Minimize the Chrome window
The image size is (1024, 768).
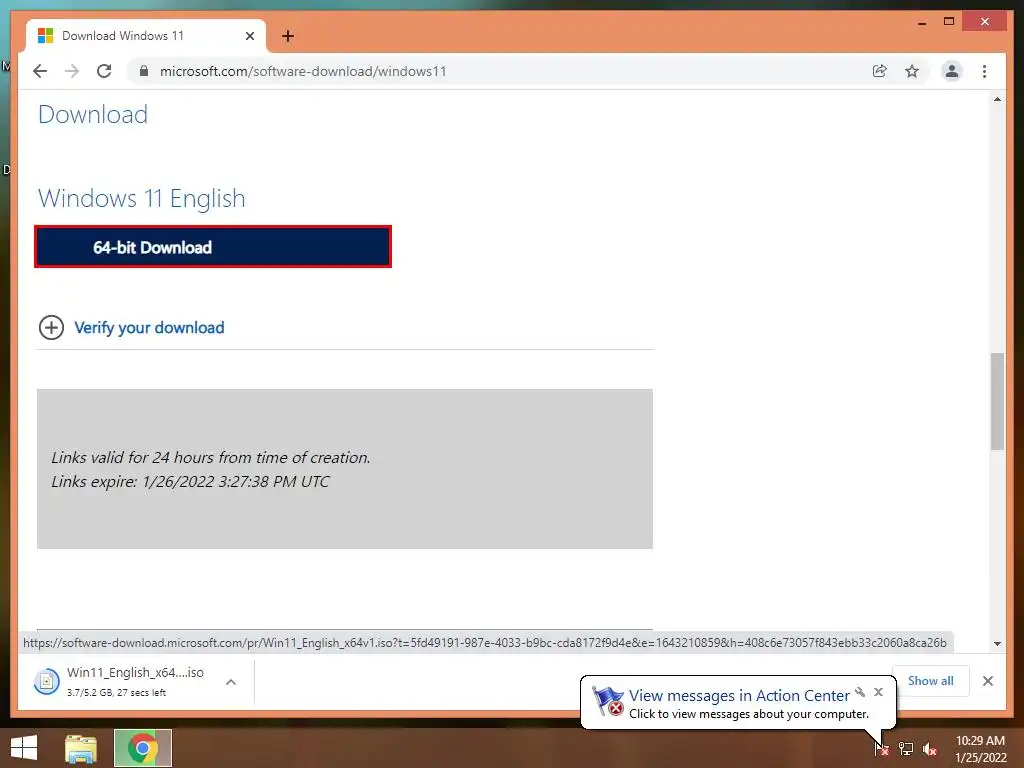pyautogui.click(x=921, y=22)
